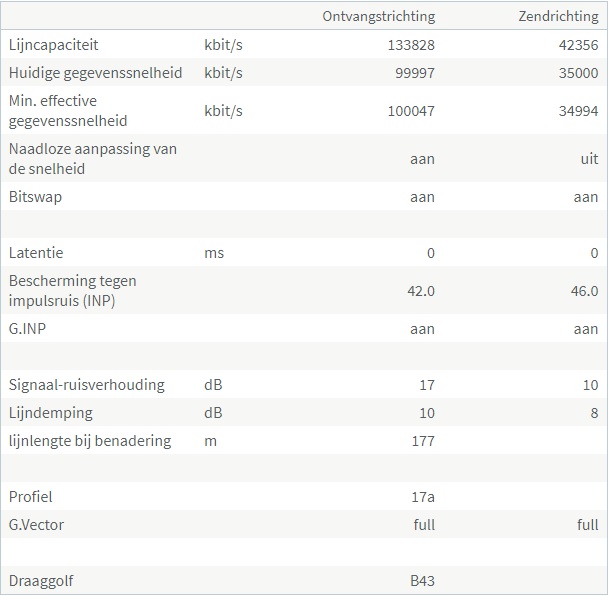Click the Lijncapaciteit send value 42356
The image size is (609, 596).
pyautogui.click(x=578, y=45)
